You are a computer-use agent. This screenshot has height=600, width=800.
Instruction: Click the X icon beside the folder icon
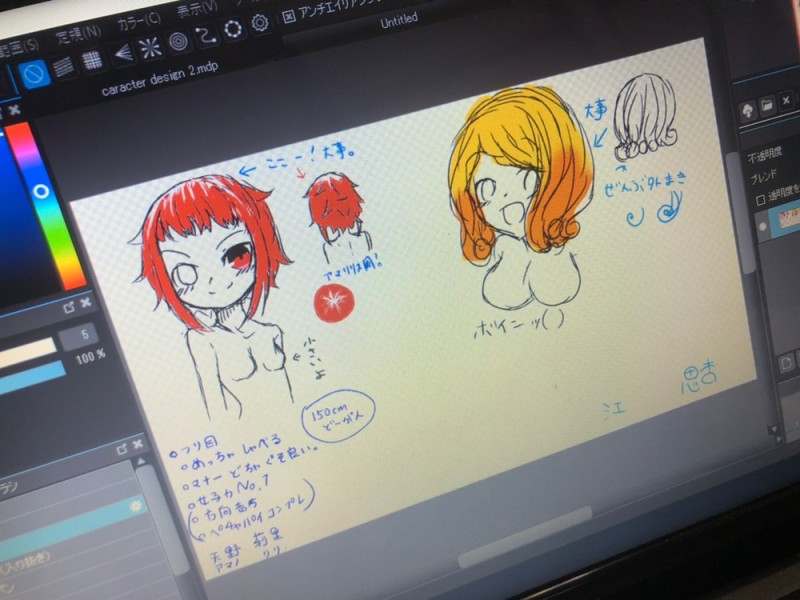786,101
